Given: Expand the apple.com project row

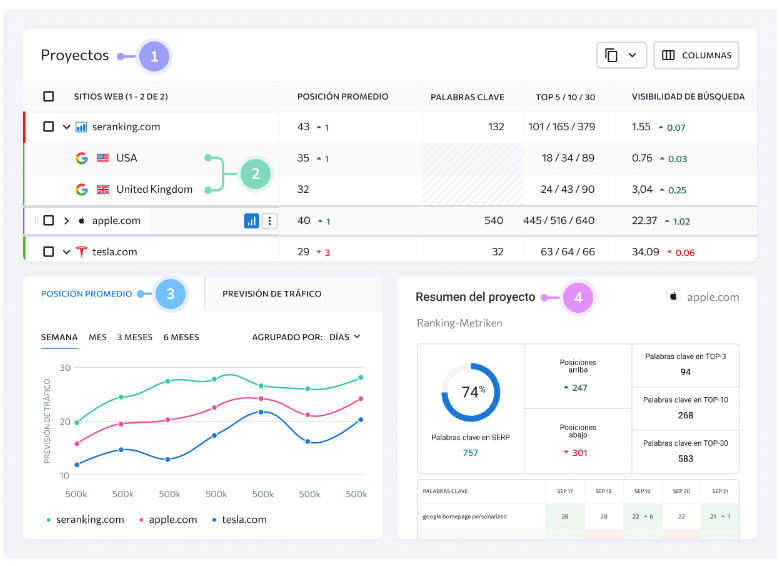Looking at the screenshot, I should click(x=66, y=221).
